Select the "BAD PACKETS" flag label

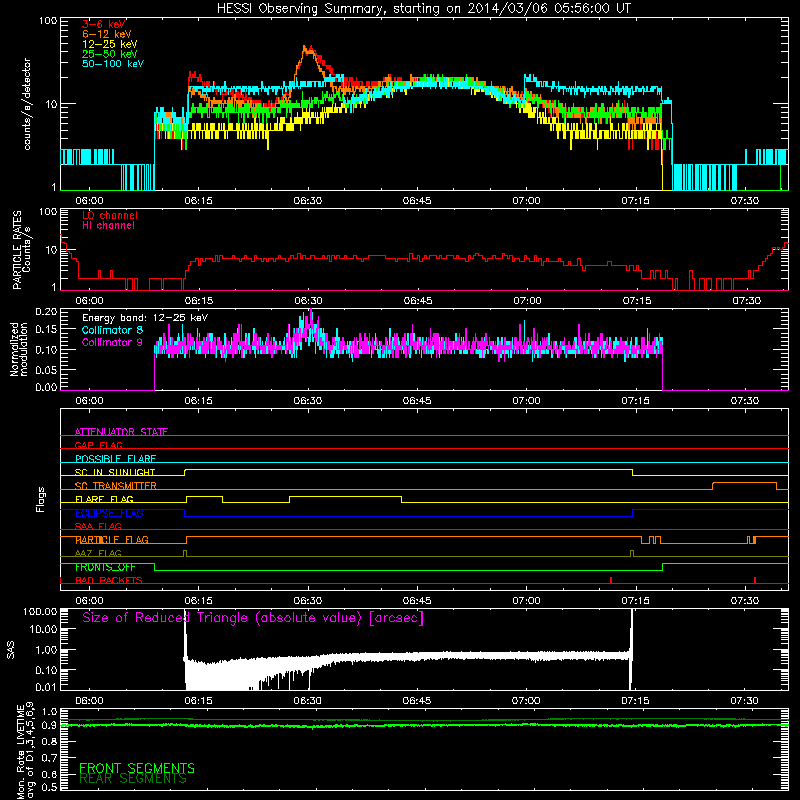[109, 580]
